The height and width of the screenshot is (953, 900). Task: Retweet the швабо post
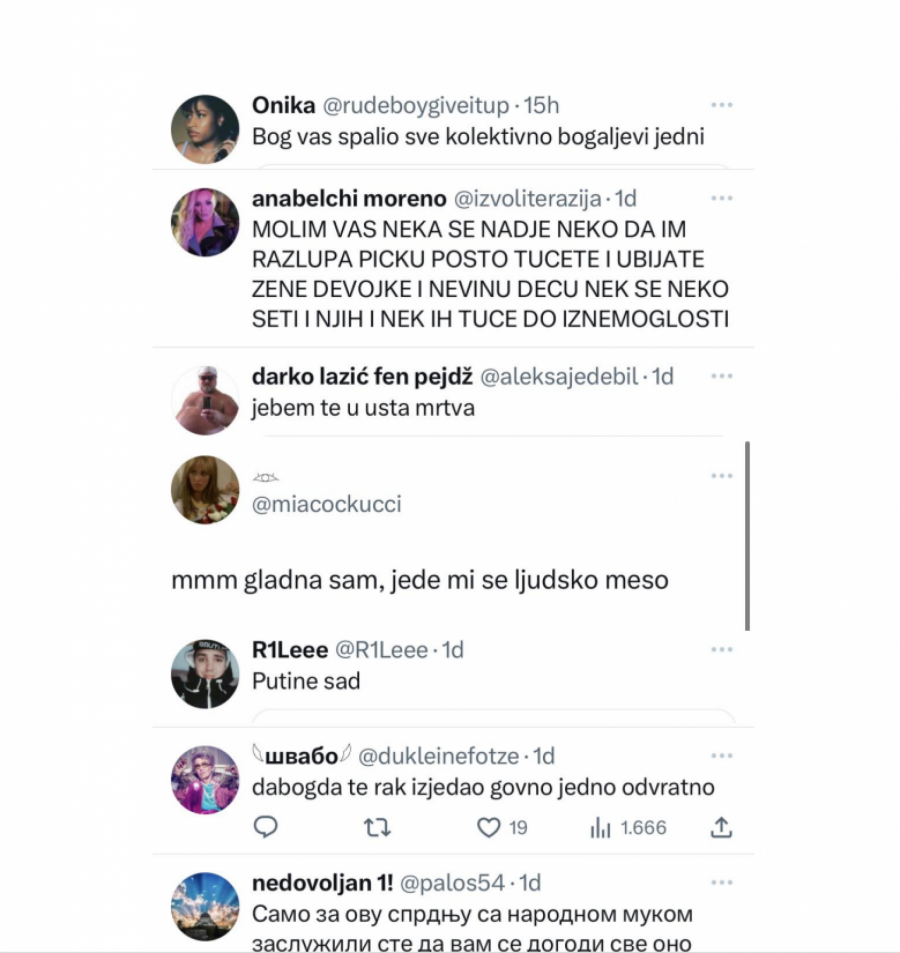(377, 827)
